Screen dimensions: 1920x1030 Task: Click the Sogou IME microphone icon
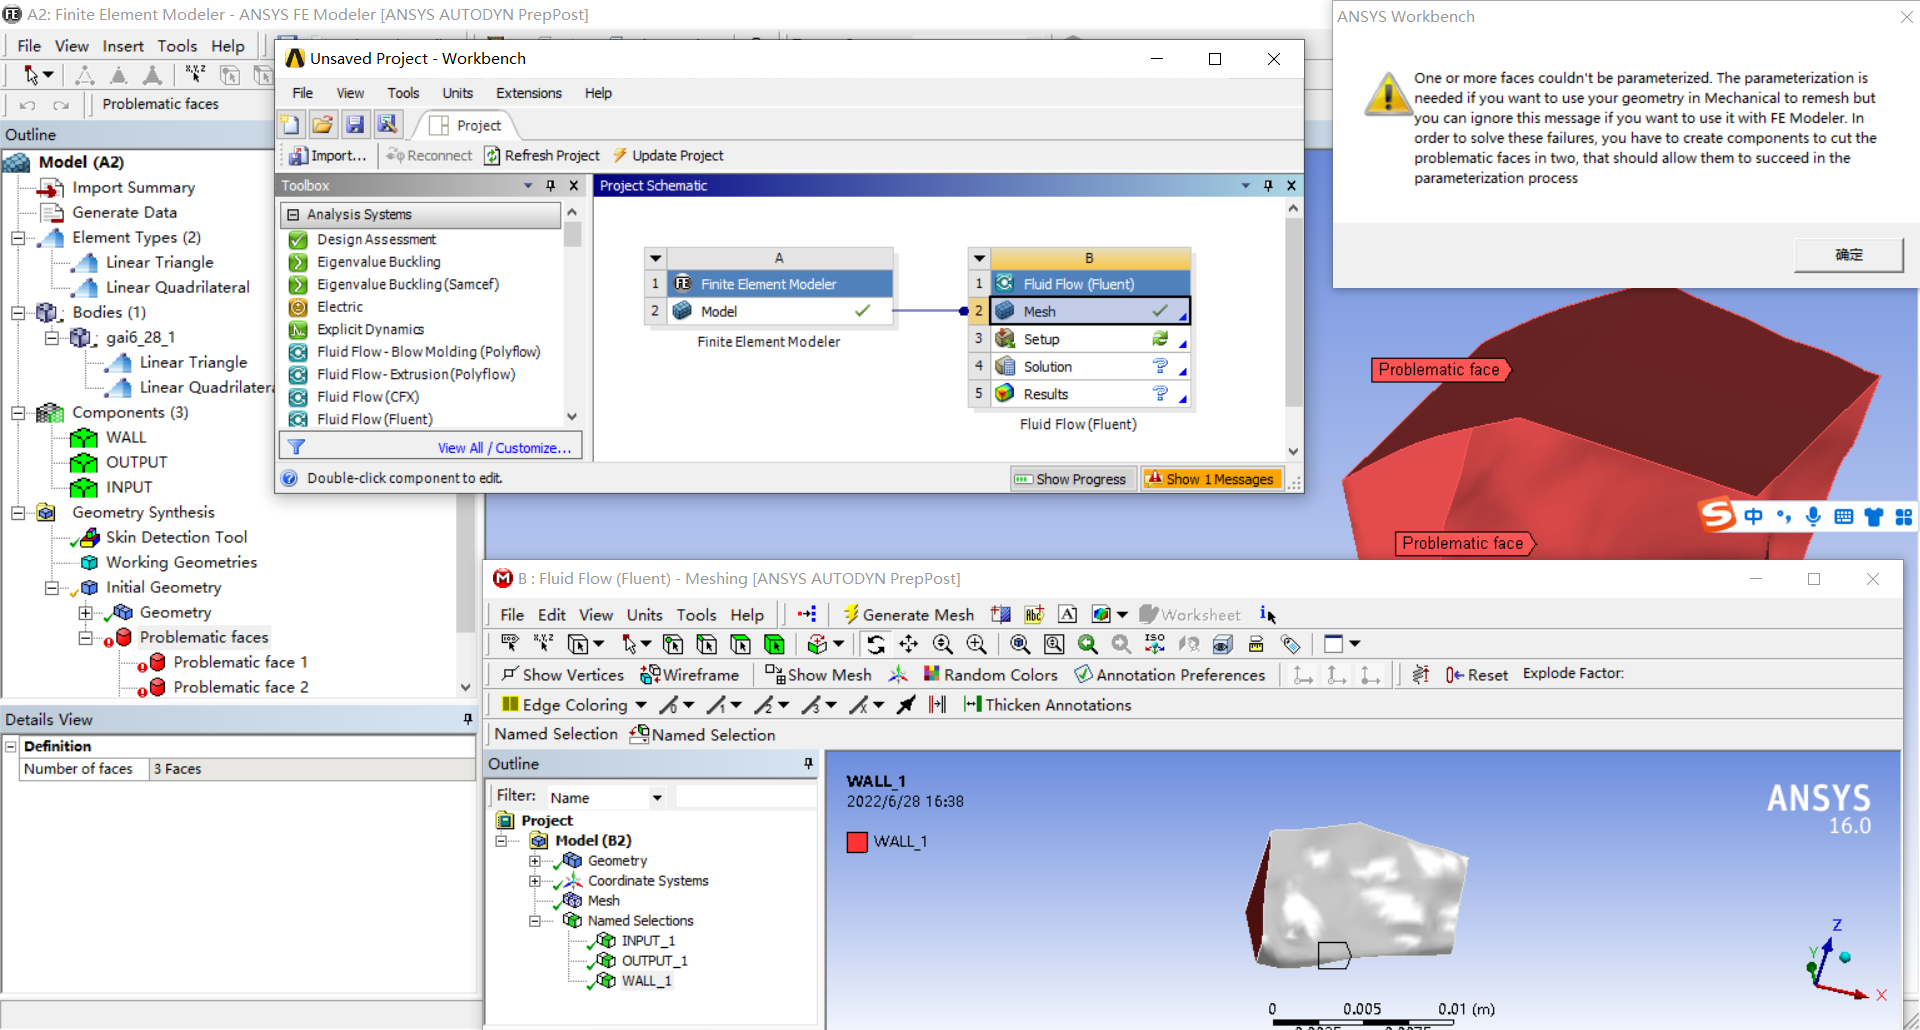click(1813, 516)
